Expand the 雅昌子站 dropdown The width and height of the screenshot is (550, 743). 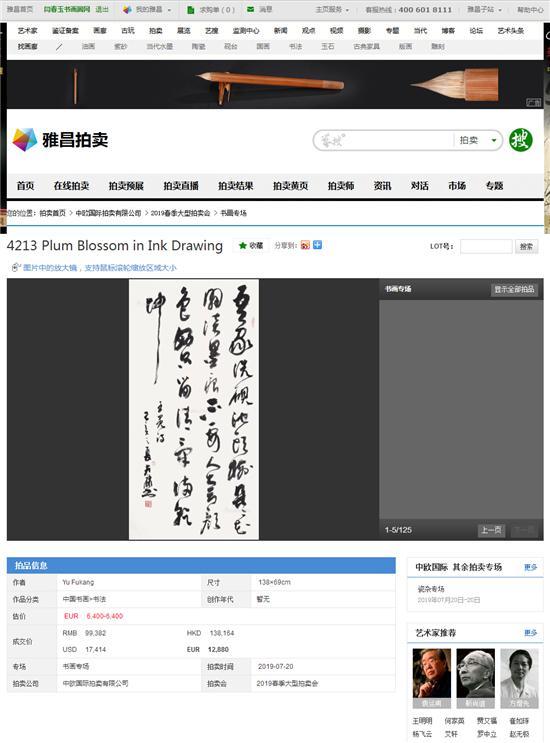click(484, 9)
